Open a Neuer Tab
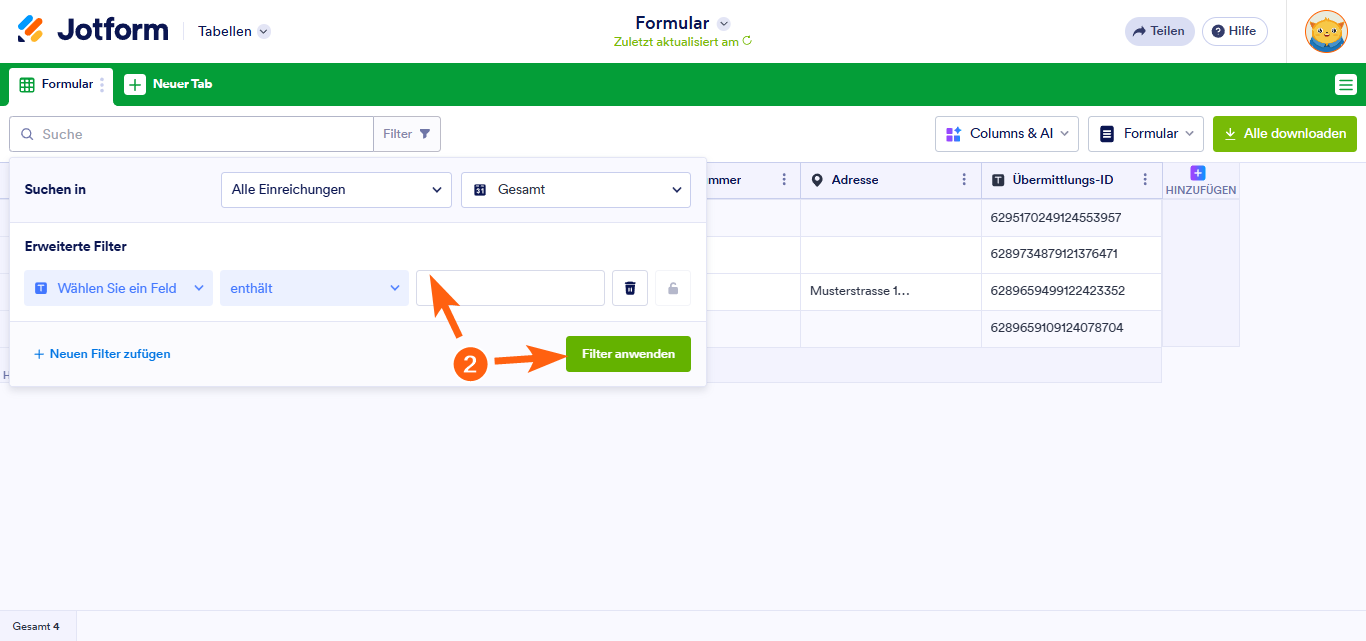Viewport: 1366px width, 641px height. (169, 85)
